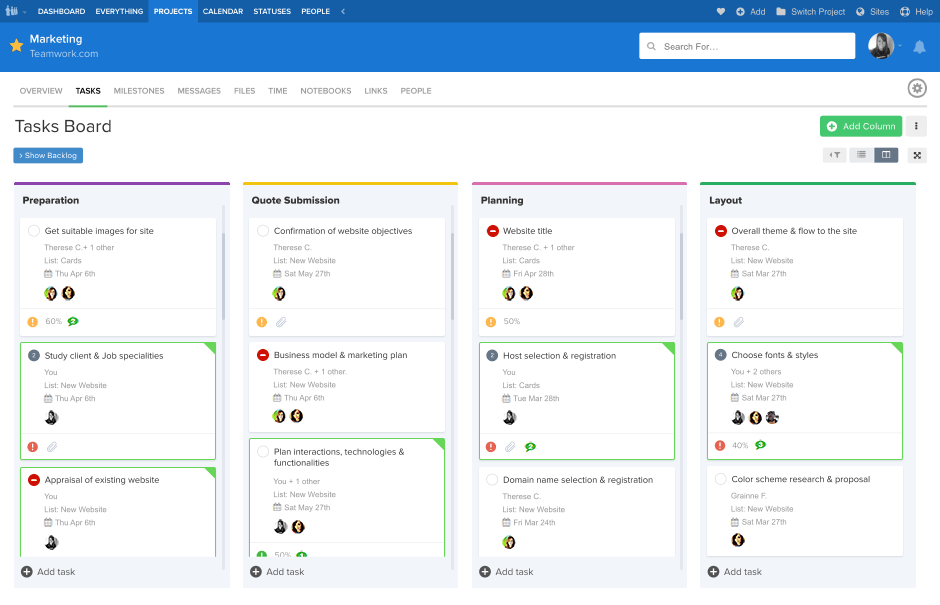Click the green Add Column button
This screenshot has width=940, height=605.
(860, 126)
